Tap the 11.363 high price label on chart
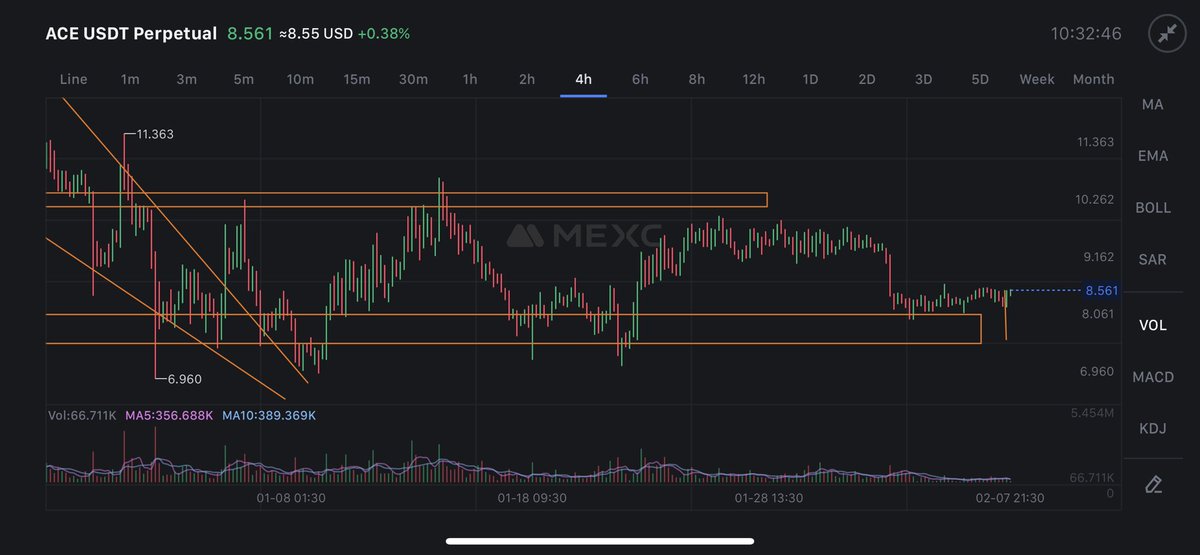Viewport: 1200px width, 555px height. [155, 134]
